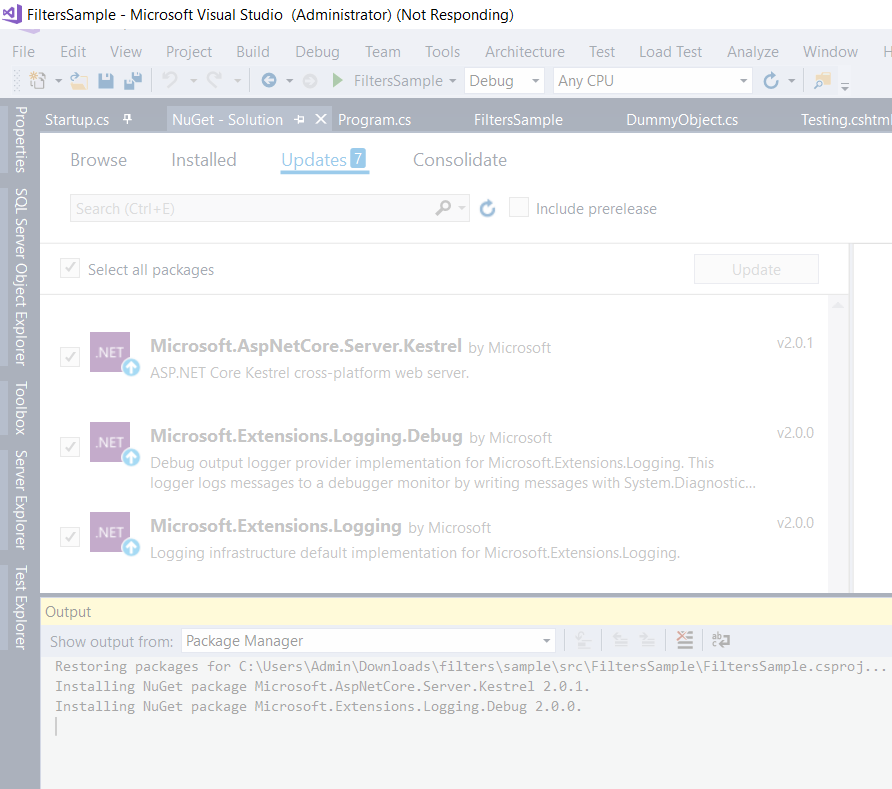Open the Program.cs document tab

pyautogui.click(x=374, y=119)
